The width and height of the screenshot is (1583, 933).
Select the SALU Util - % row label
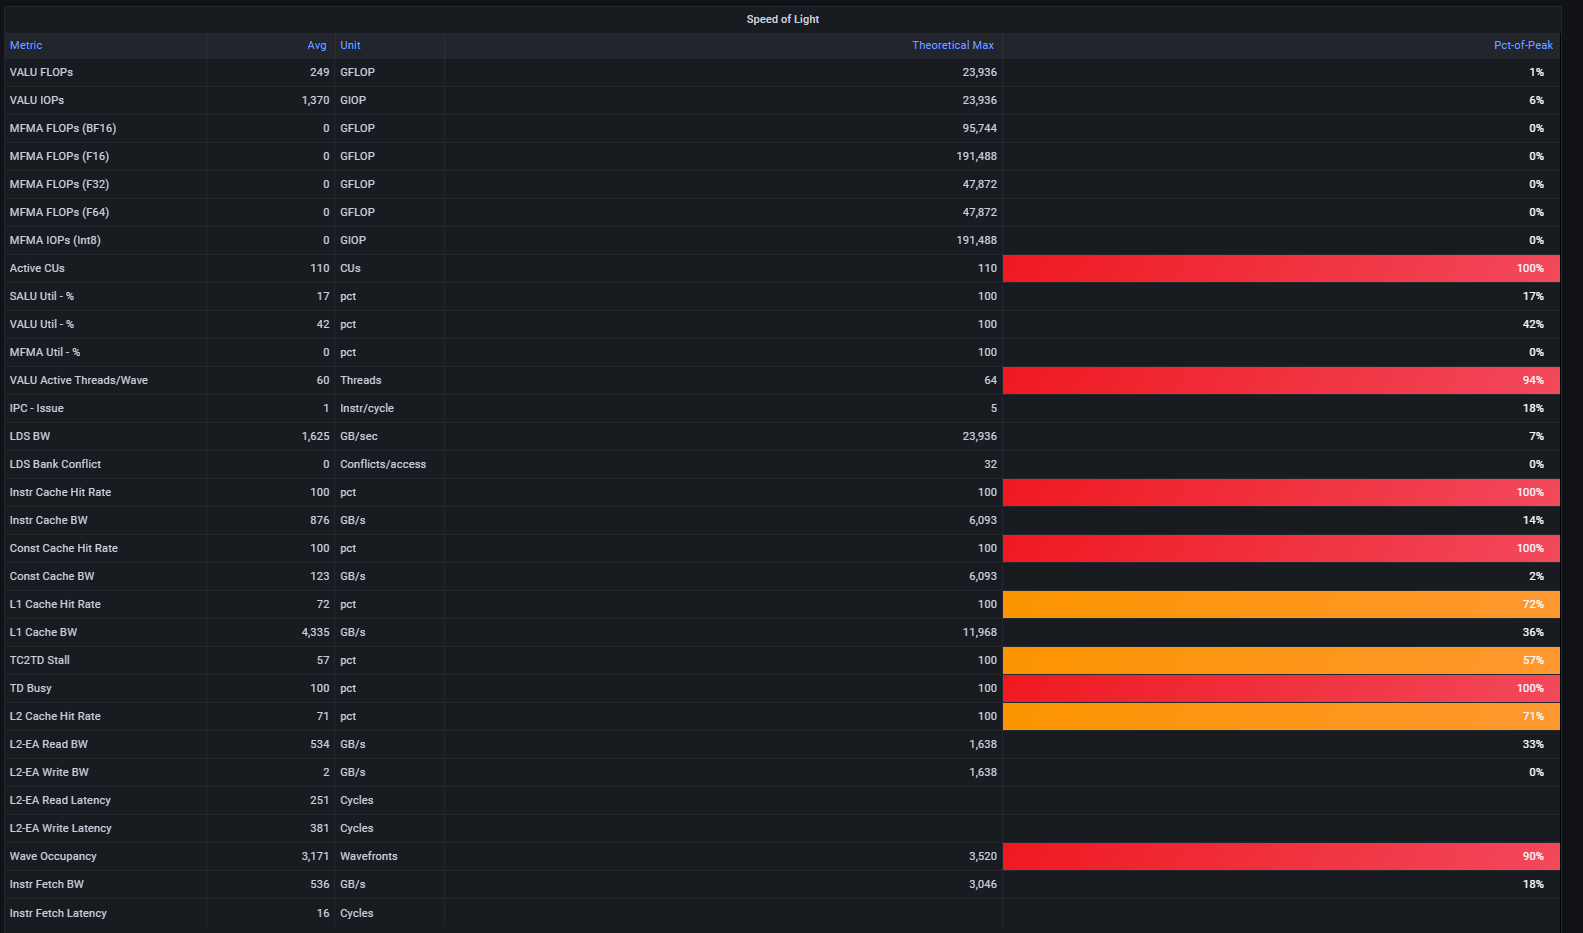pyautogui.click(x=42, y=296)
